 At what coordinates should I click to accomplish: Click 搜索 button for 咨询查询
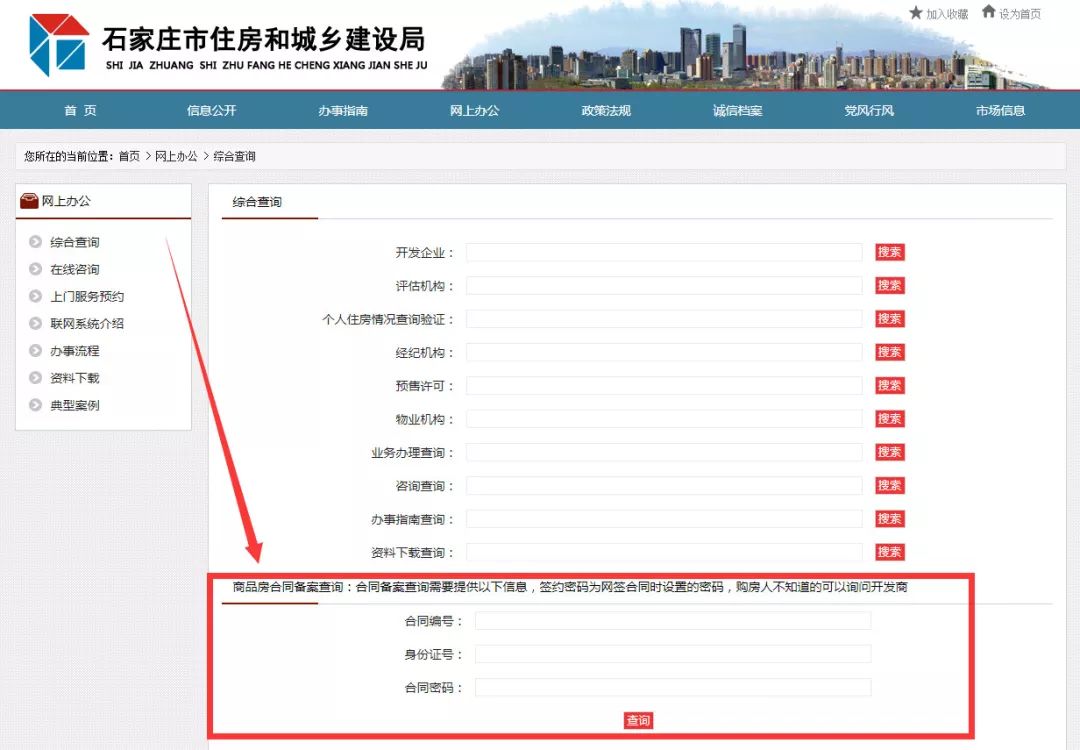click(x=889, y=486)
